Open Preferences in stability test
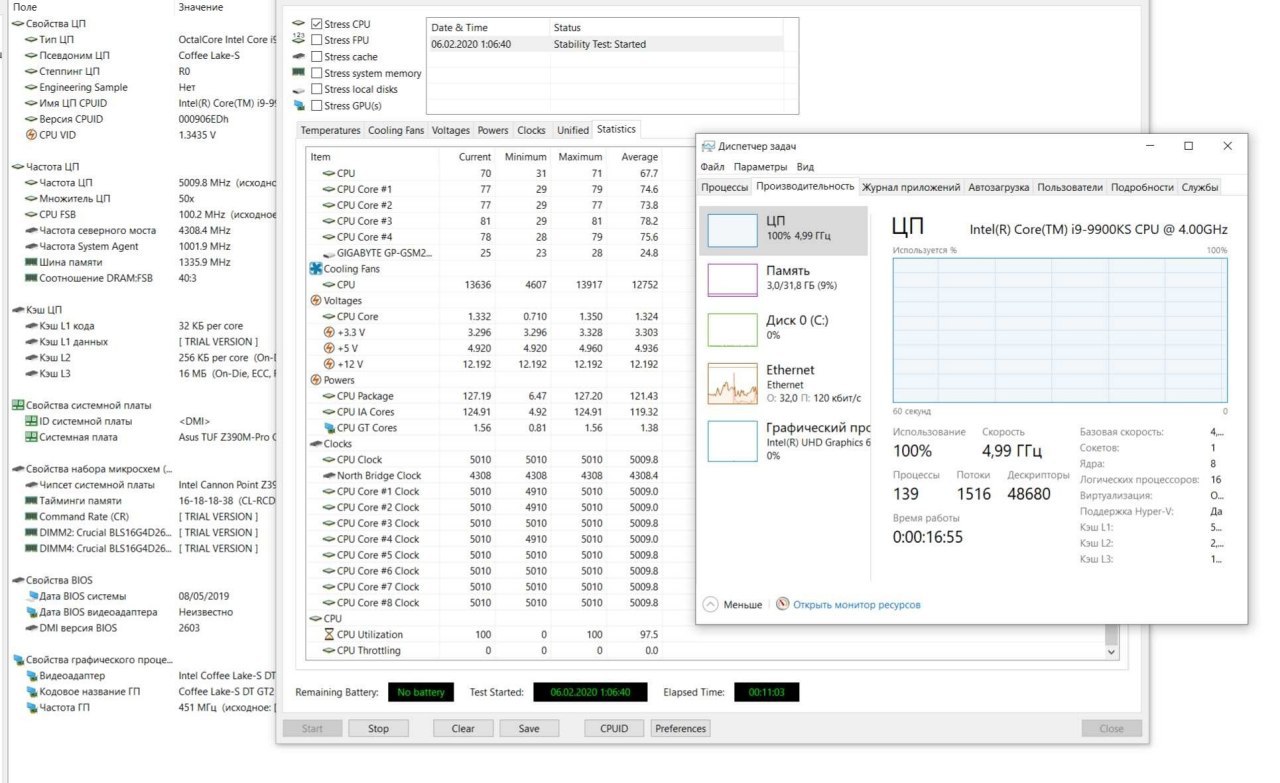 pos(681,728)
